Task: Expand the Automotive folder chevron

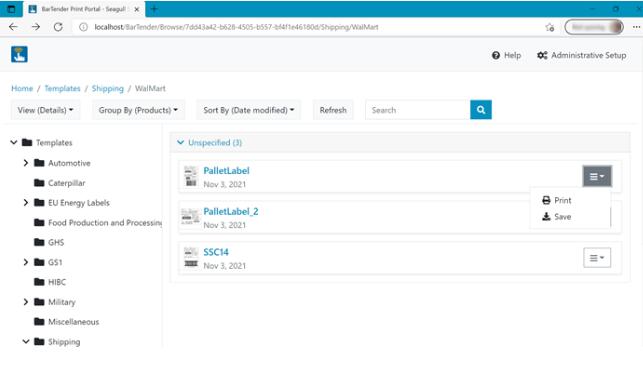Action: tap(26, 163)
